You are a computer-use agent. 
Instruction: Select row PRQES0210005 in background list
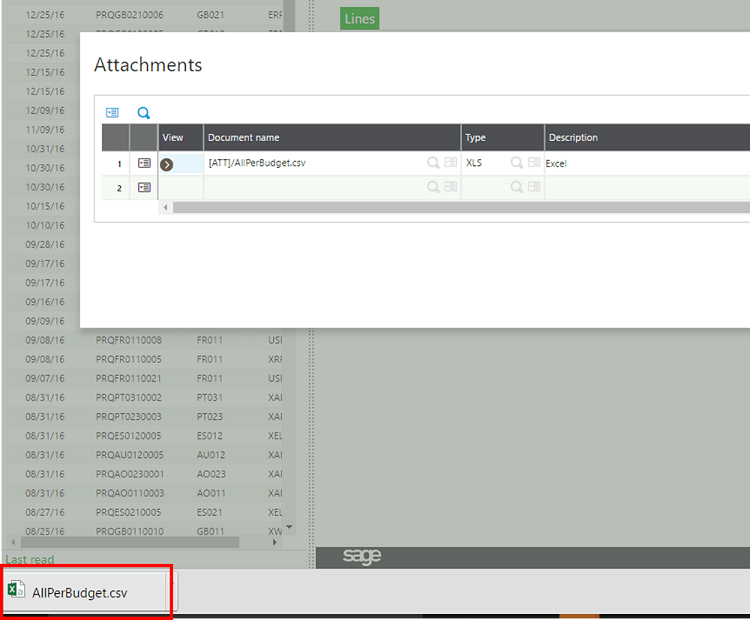(x=142, y=512)
